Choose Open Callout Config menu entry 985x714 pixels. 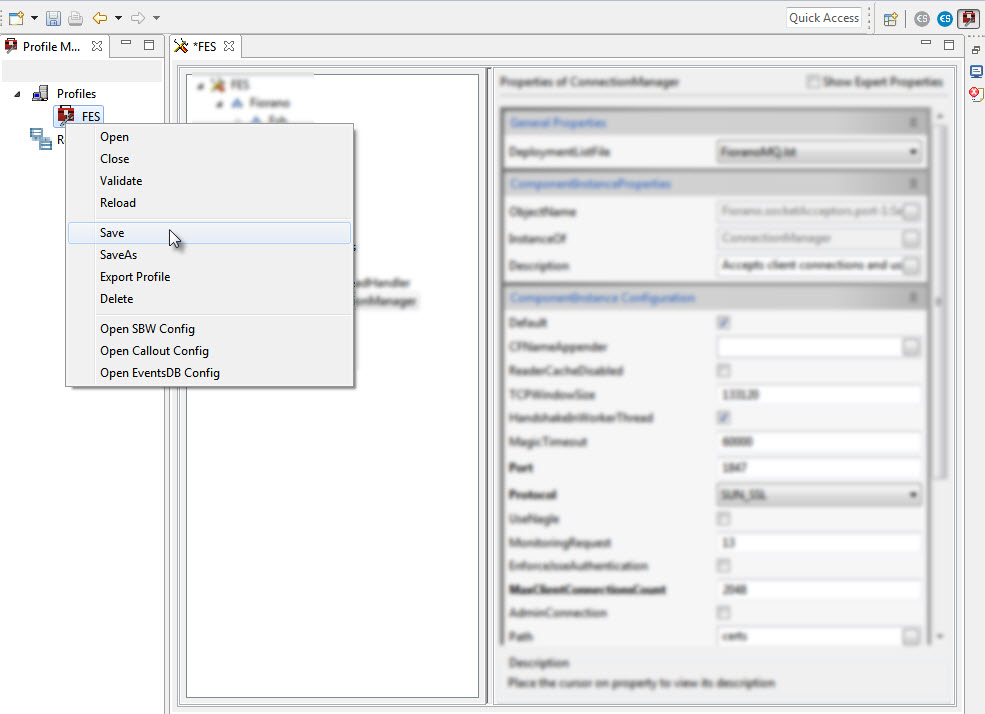pyautogui.click(x=209, y=351)
